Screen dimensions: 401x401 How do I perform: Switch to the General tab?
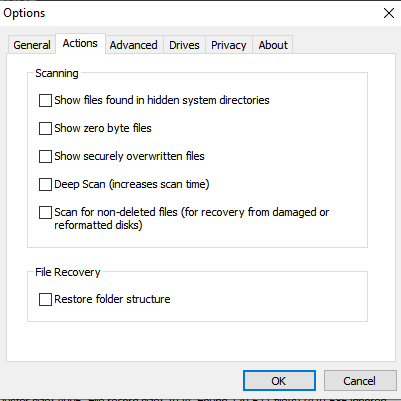coord(32,45)
